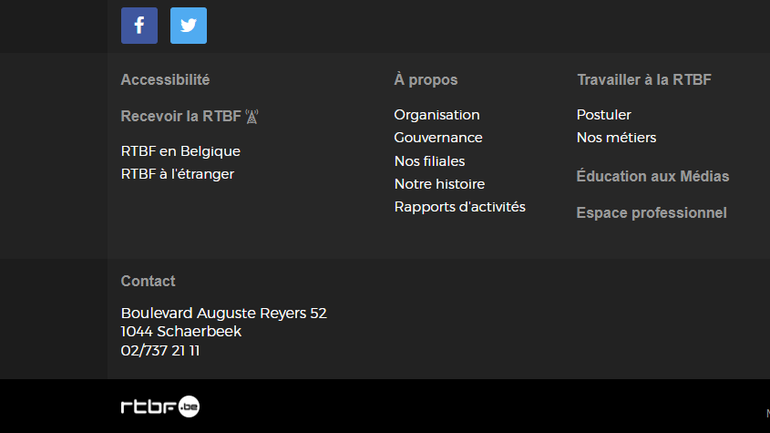The image size is (770, 433).
Task: Select the Recevoir la RTBF heading
Action: [180, 116]
